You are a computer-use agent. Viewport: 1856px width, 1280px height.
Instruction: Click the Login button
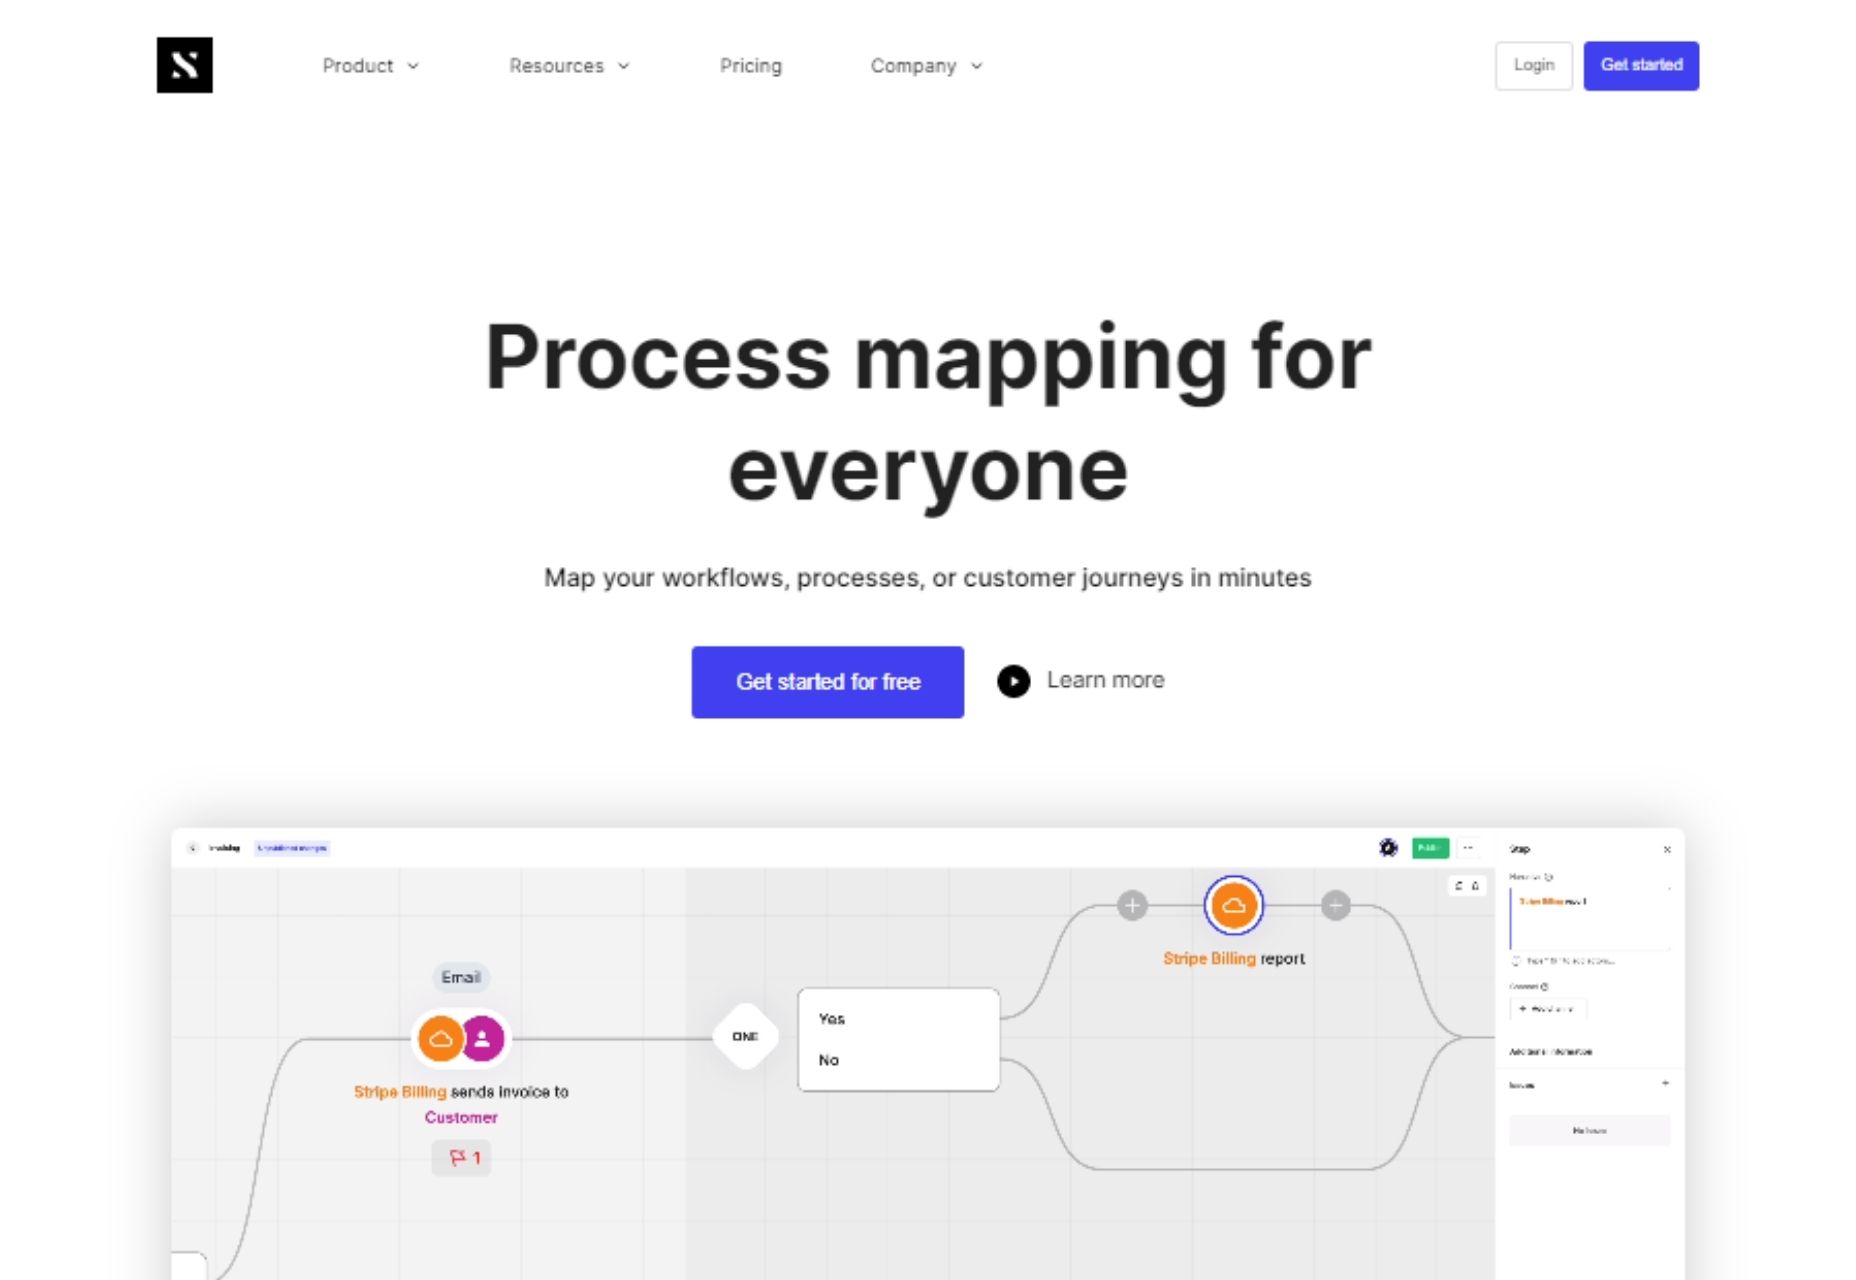[x=1533, y=66]
